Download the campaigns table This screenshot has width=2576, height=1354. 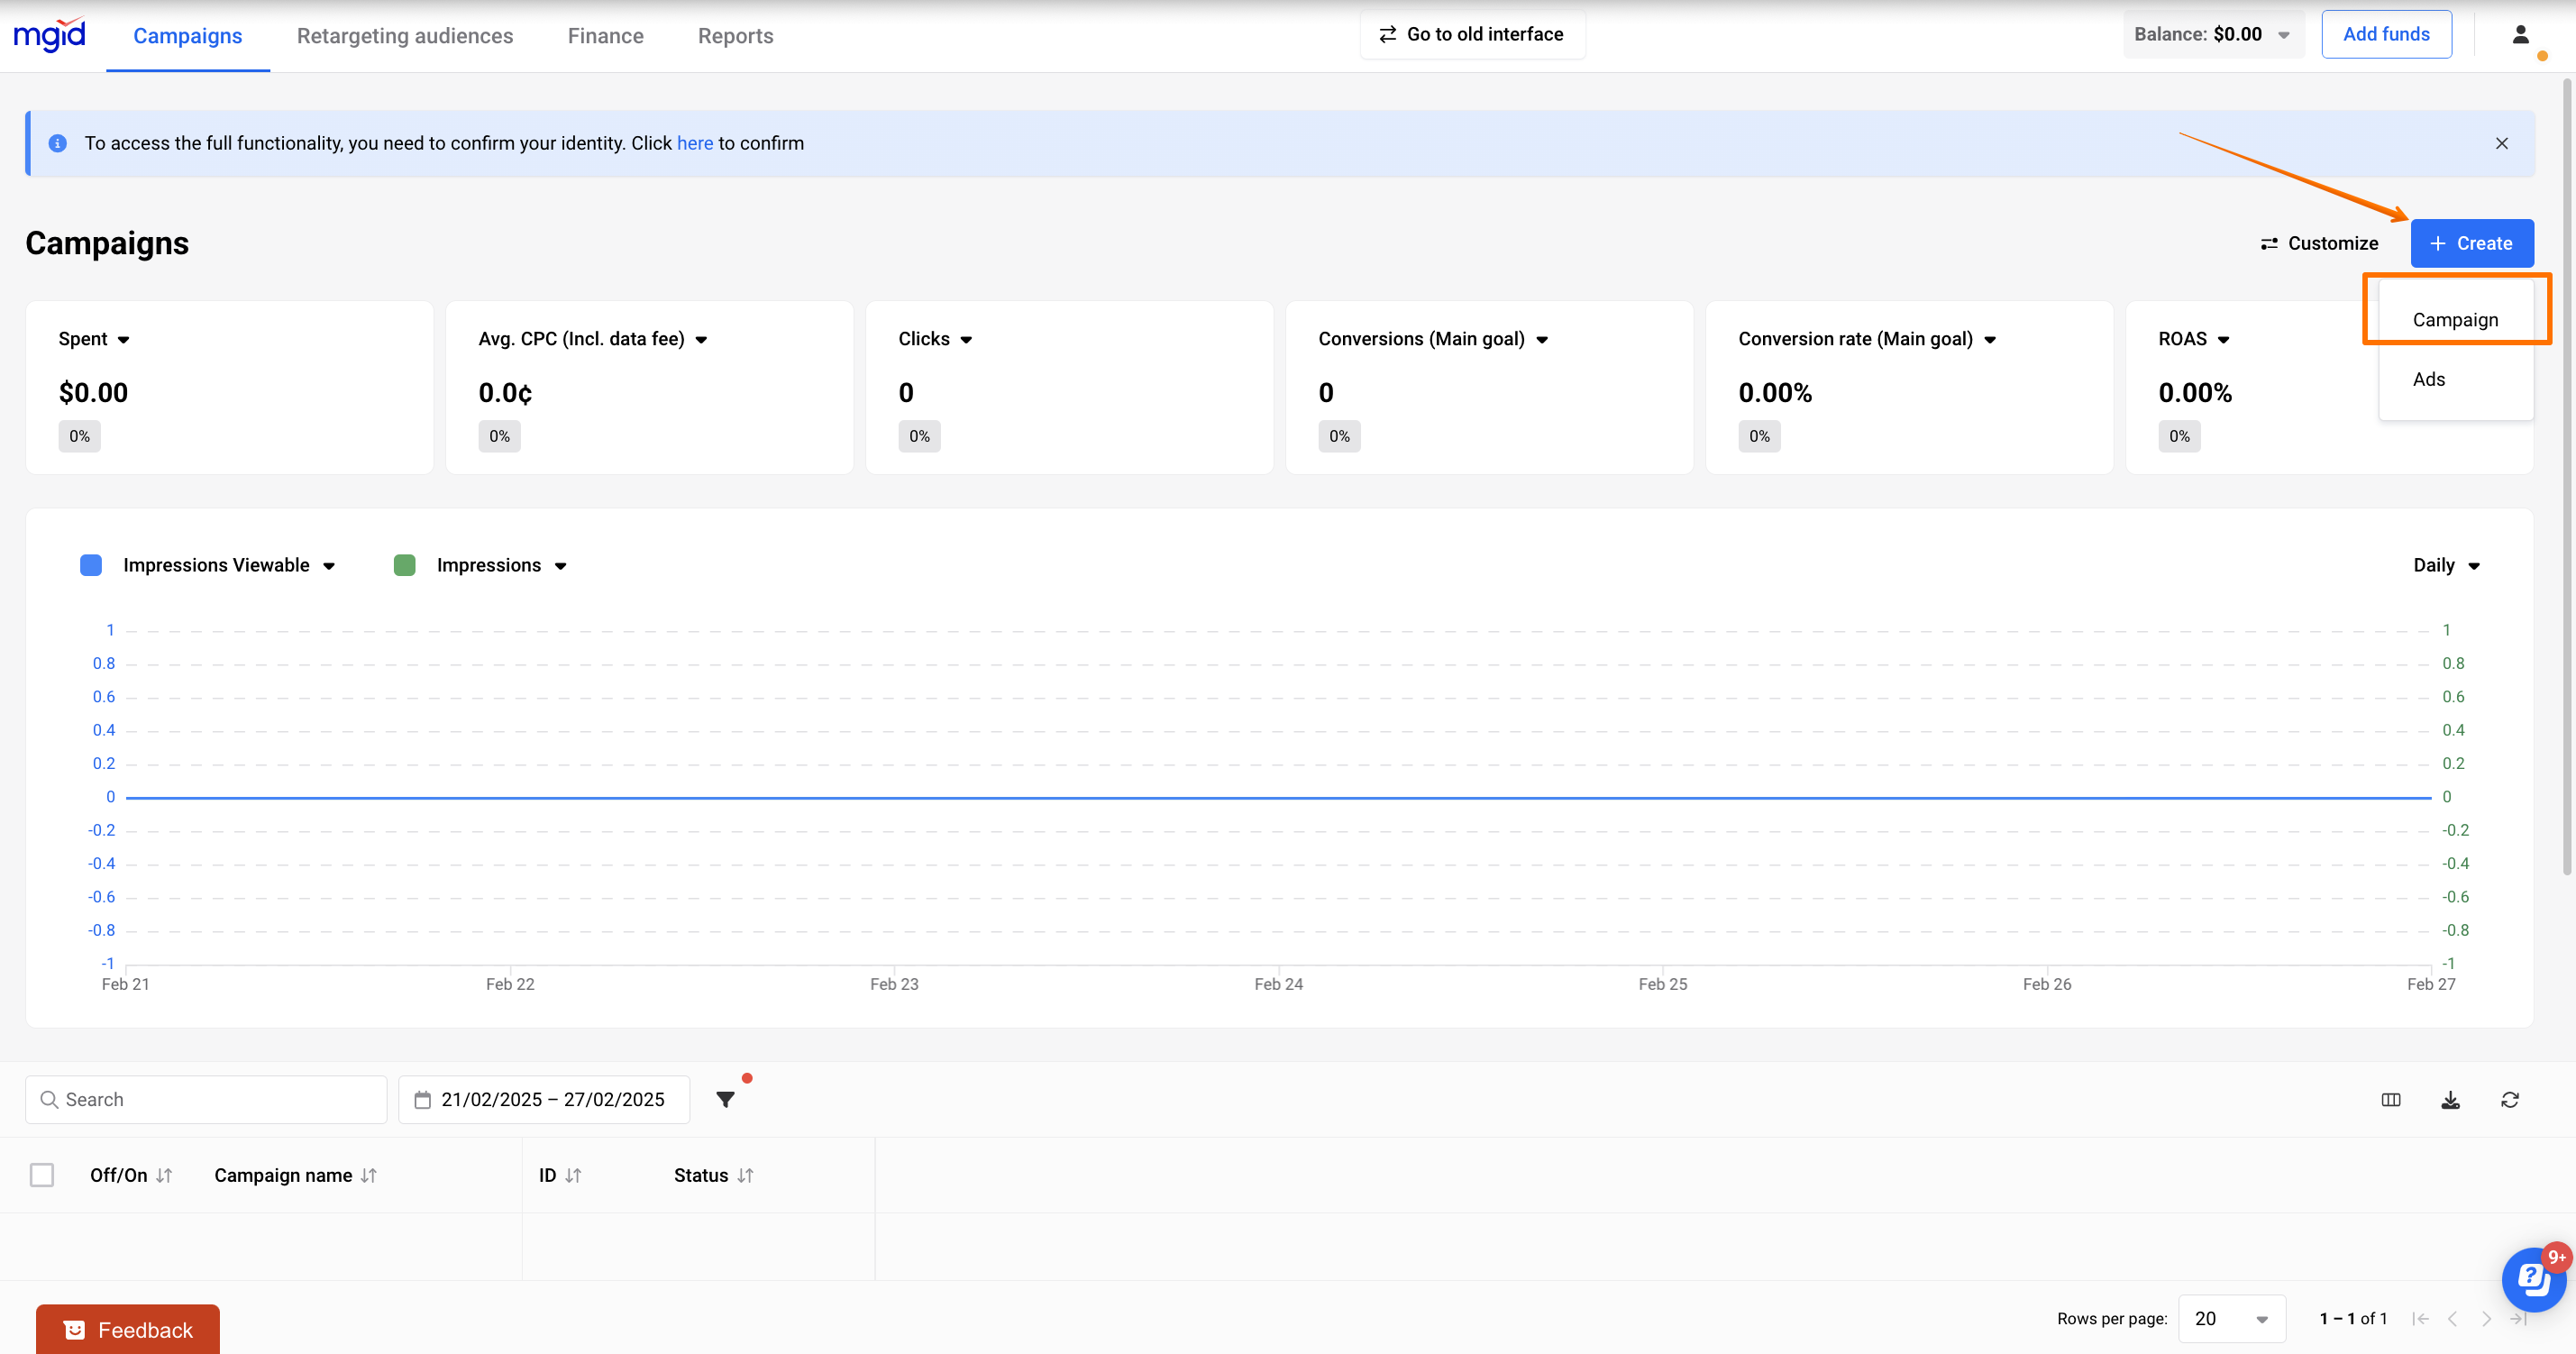tap(2450, 1099)
